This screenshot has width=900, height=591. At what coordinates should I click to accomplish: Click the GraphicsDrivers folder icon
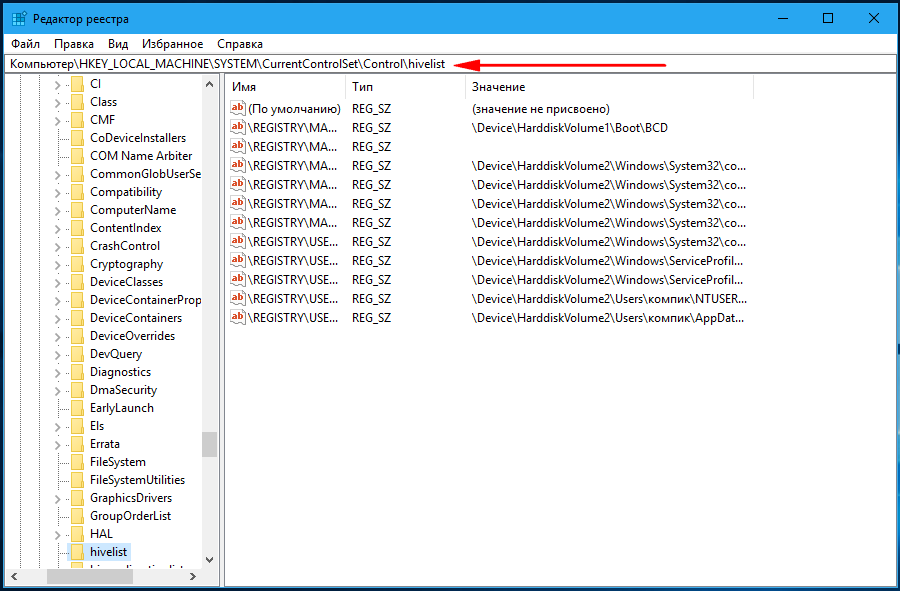77,498
